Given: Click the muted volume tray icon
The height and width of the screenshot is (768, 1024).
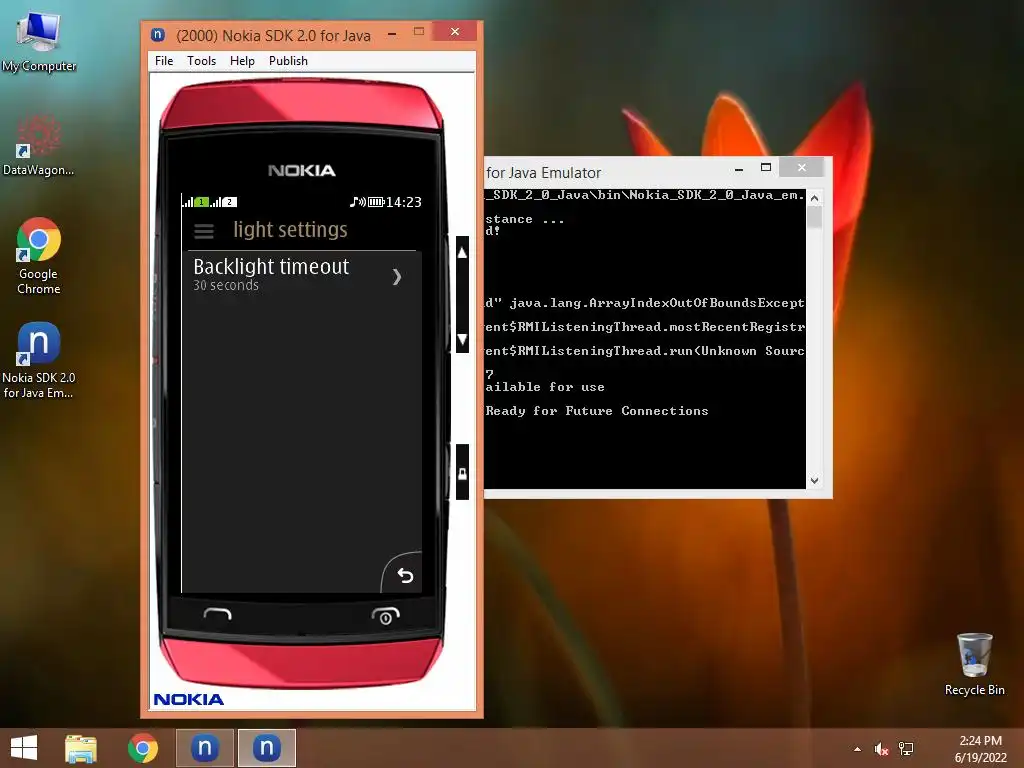Looking at the screenshot, I should [882, 749].
